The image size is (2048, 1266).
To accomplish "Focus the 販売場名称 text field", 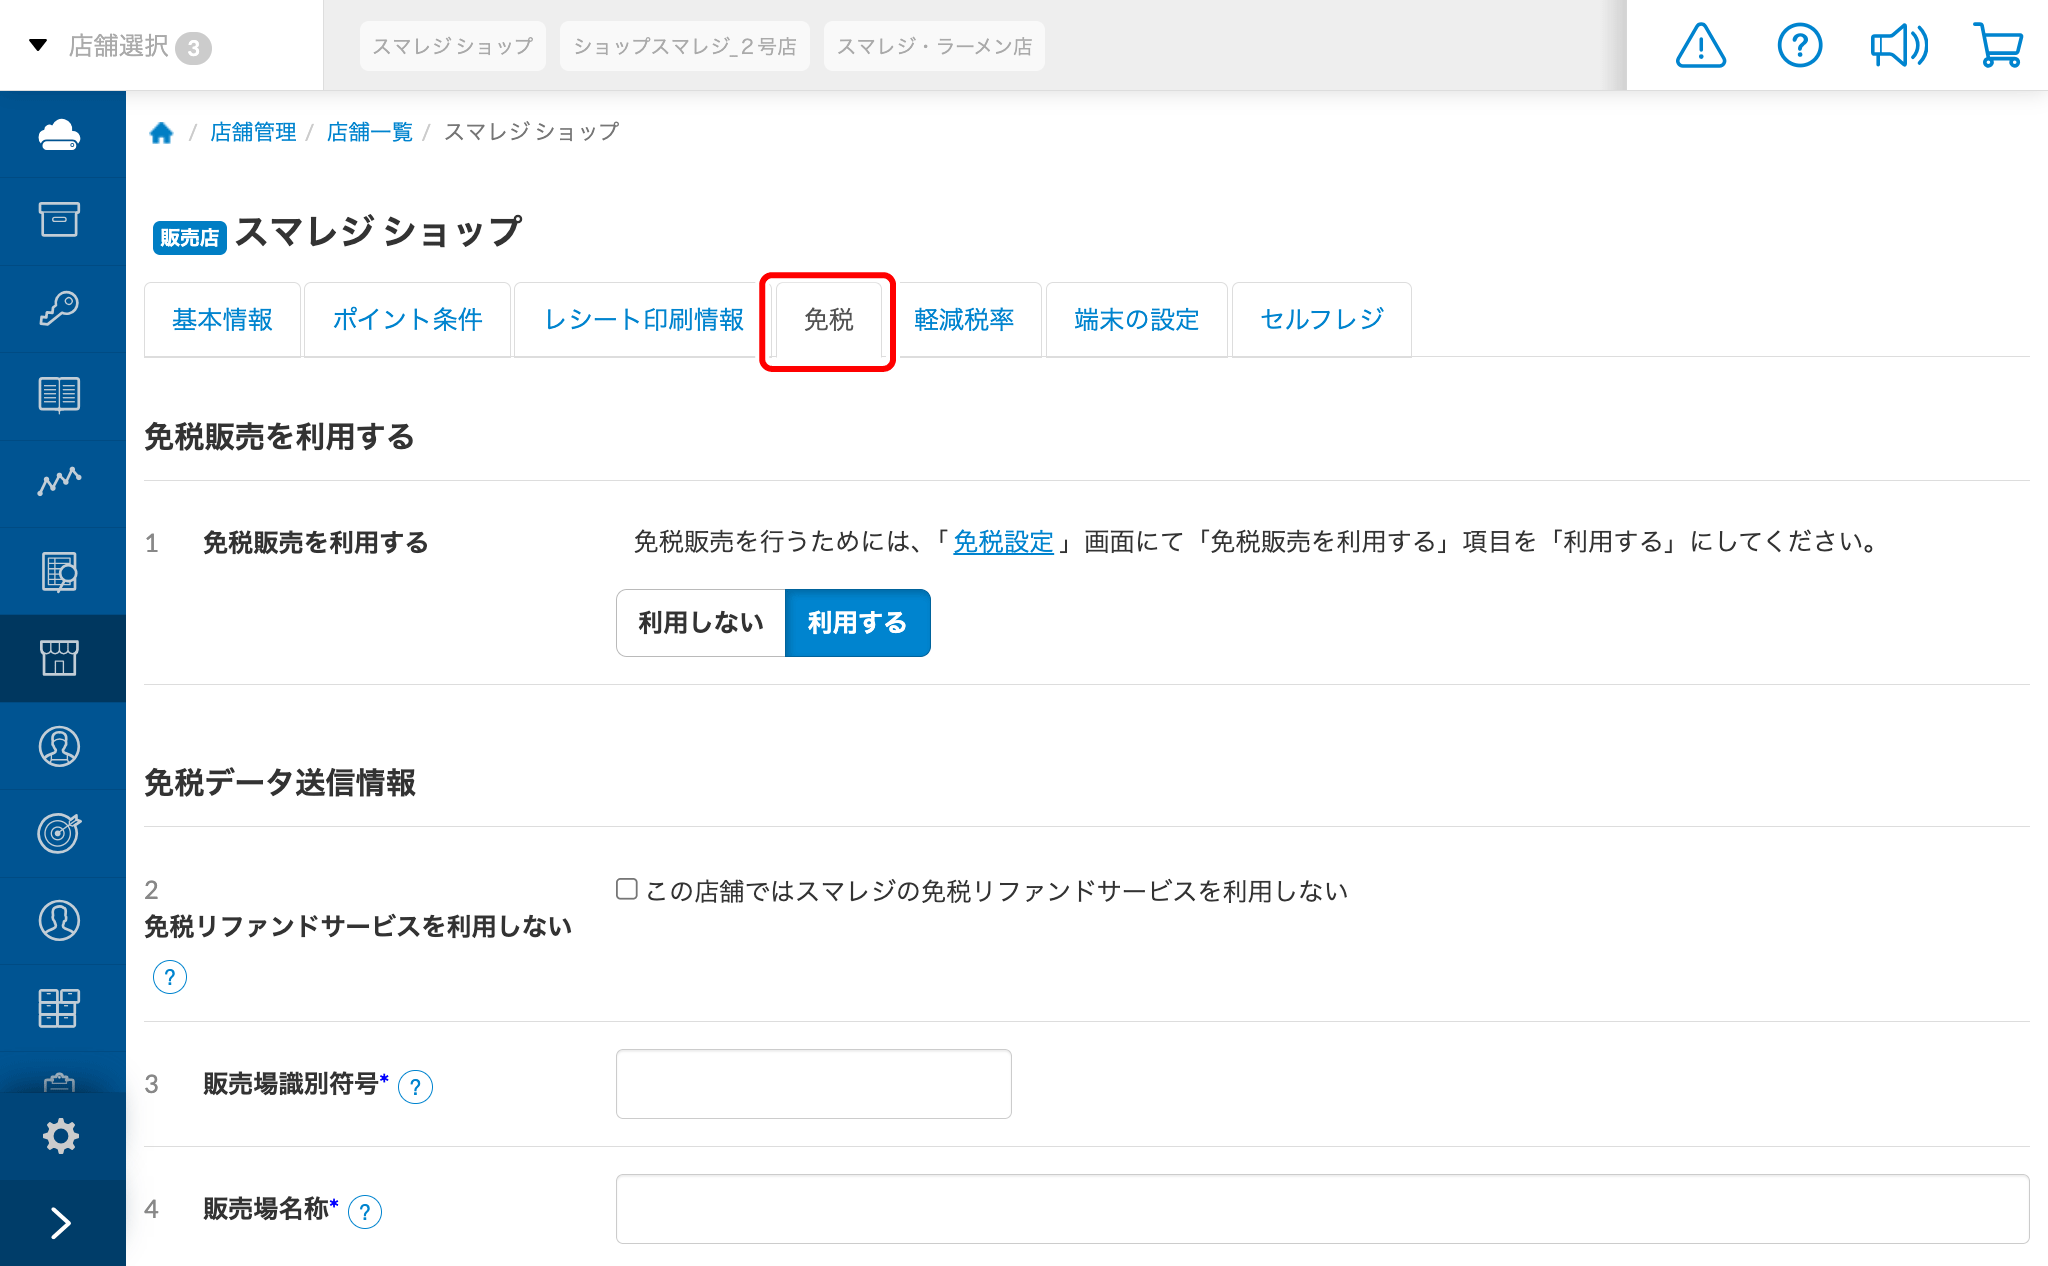I will [x=1322, y=1209].
